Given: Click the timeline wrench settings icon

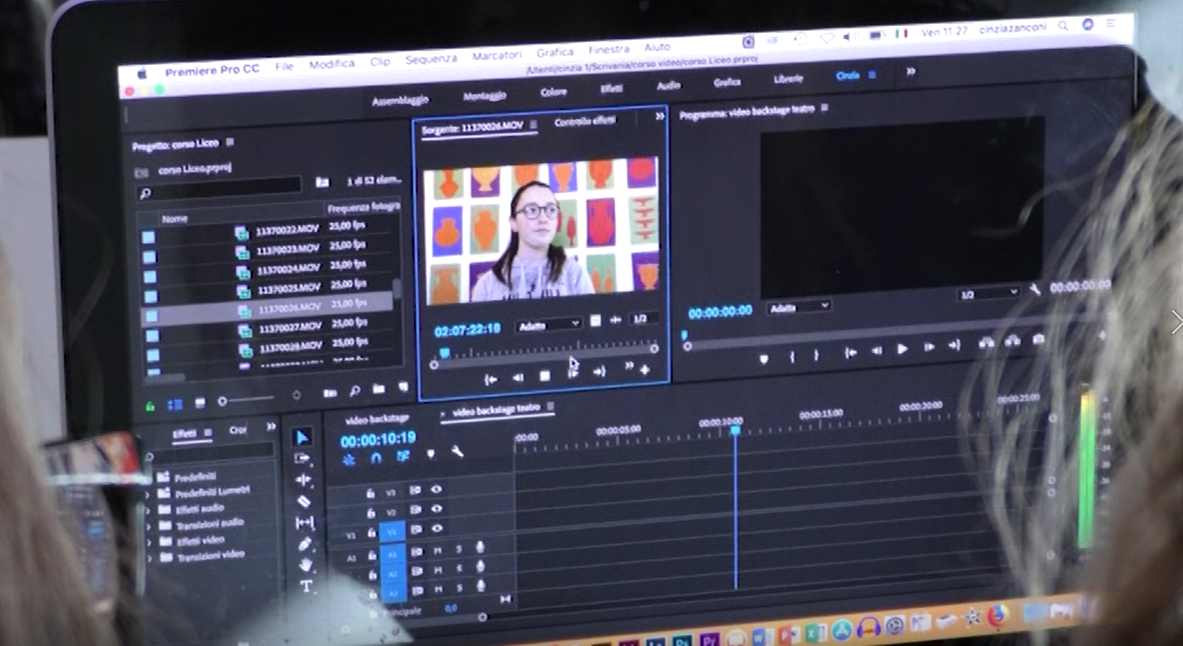Looking at the screenshot, I should pos(456,451).
